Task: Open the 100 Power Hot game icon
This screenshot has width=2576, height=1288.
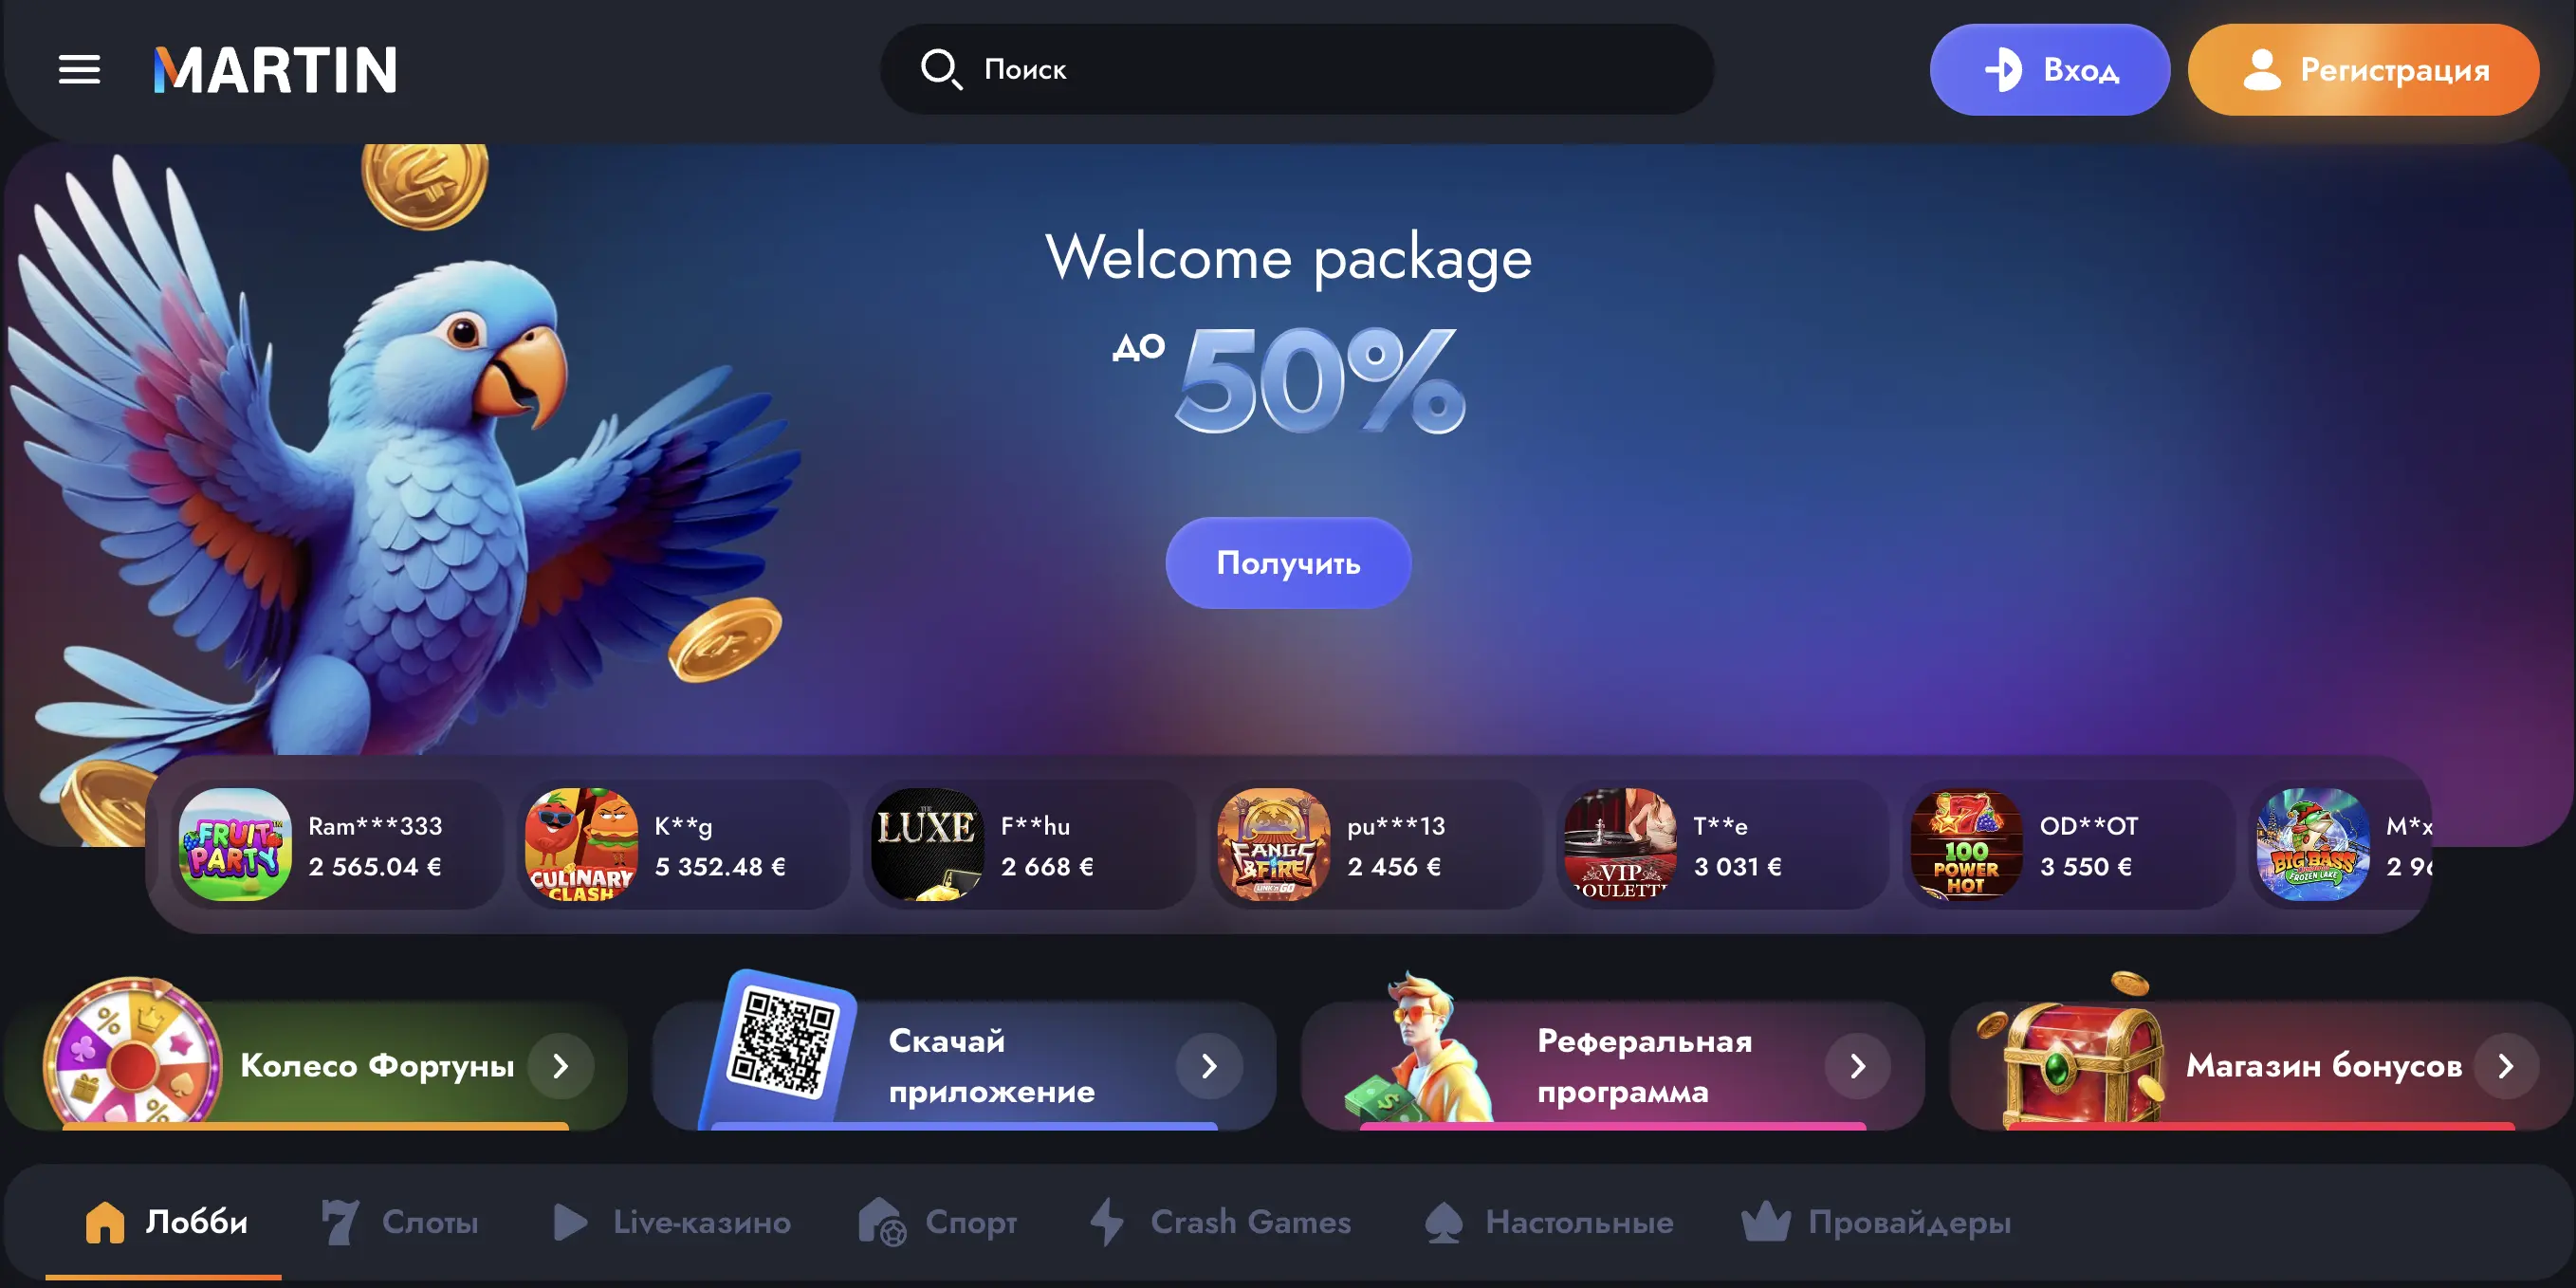Action: [1967, 845]
